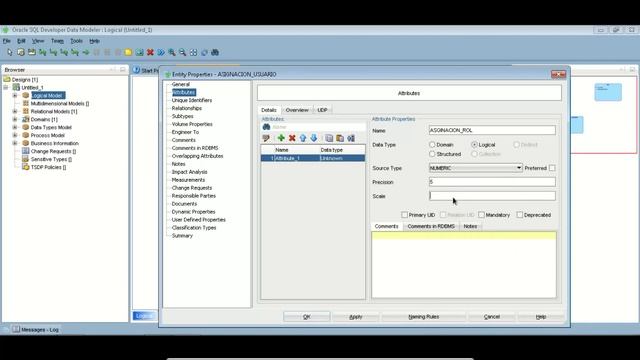Open the Edit menu
Viewport: 640px width, 360px height.
pos(21,41)
